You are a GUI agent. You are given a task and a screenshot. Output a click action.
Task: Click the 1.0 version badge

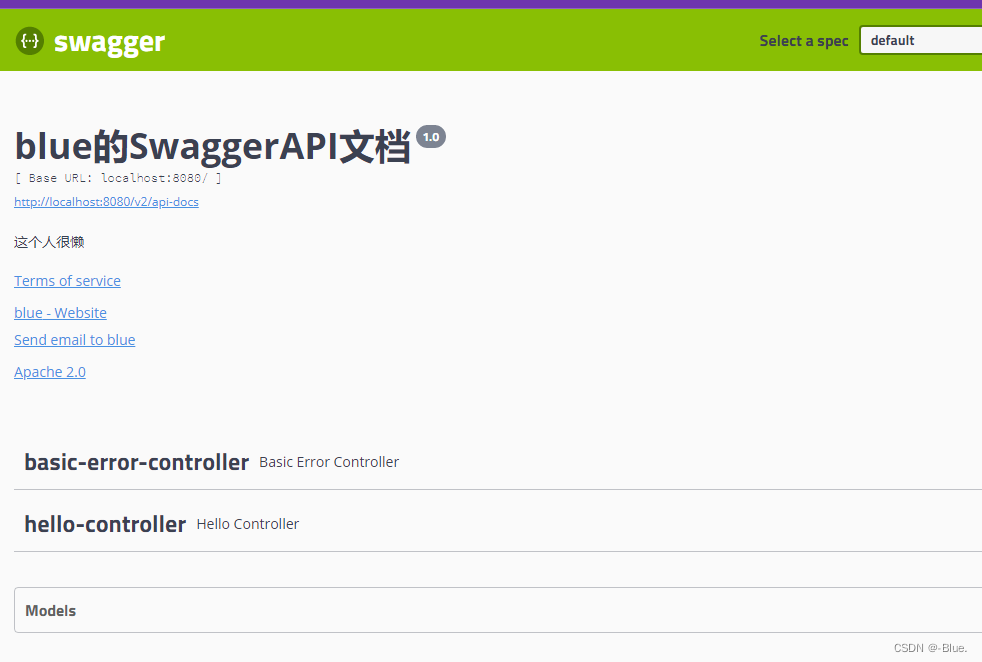coord(431,137)
